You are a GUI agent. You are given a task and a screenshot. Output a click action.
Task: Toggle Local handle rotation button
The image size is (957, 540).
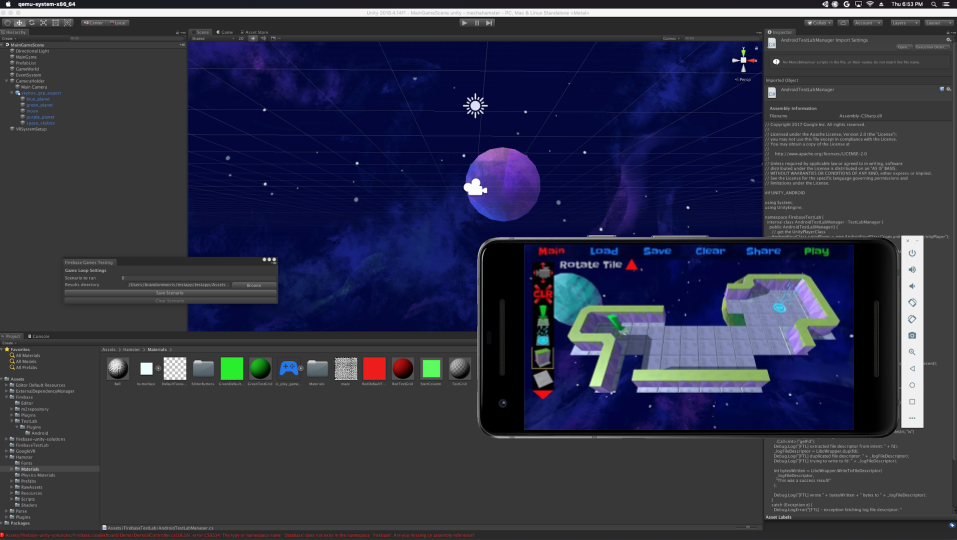coord(118,22)
